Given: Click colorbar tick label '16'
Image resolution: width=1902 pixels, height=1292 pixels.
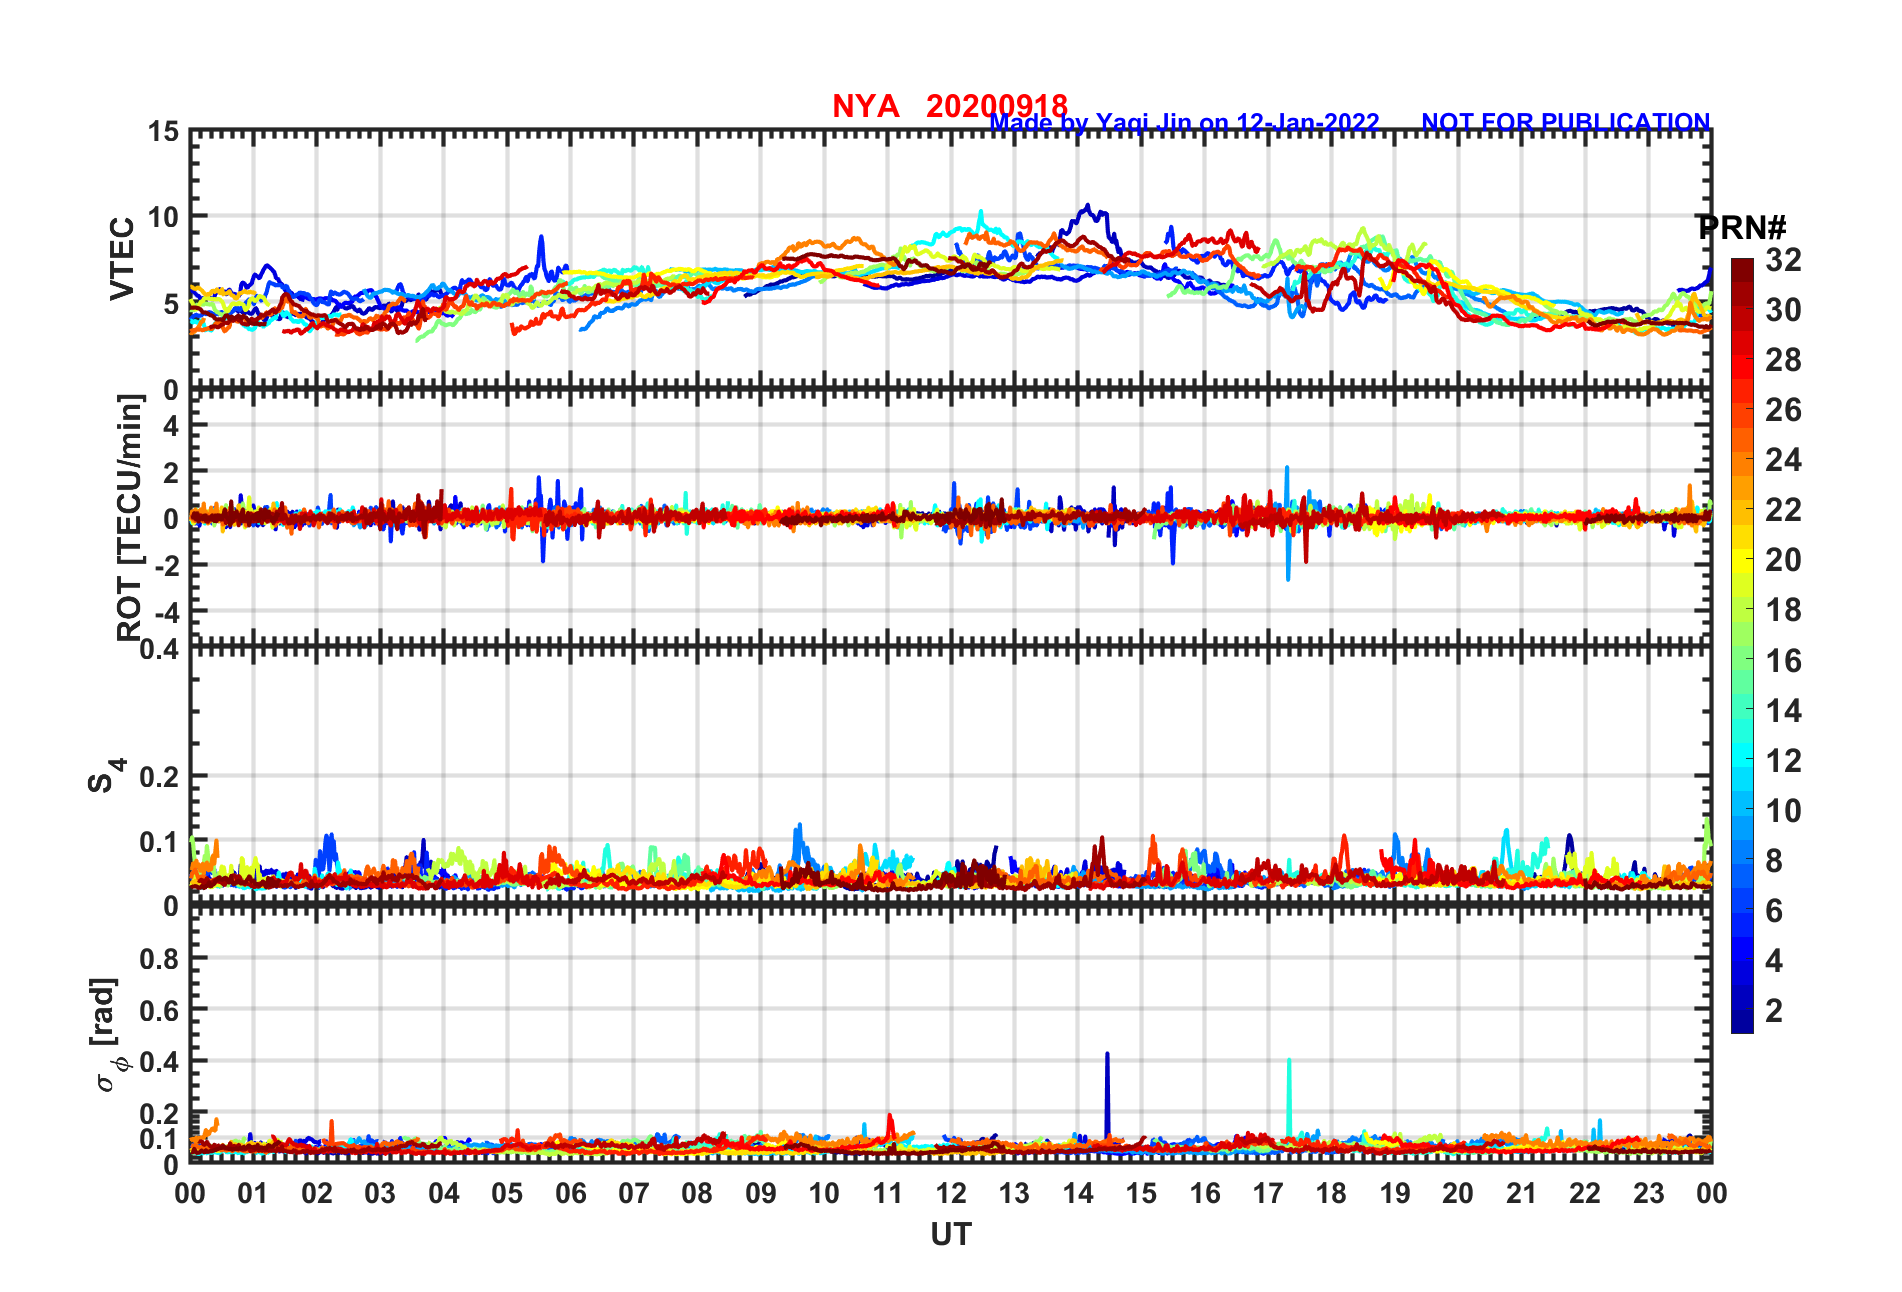Looking at the screenshot, I should (x=1783, y=661).
